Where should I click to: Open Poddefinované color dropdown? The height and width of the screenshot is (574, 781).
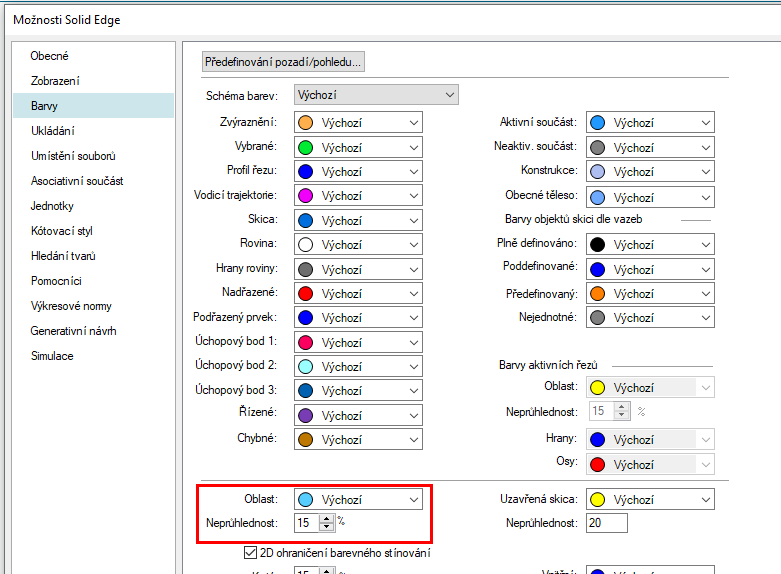tap(650, 269)
